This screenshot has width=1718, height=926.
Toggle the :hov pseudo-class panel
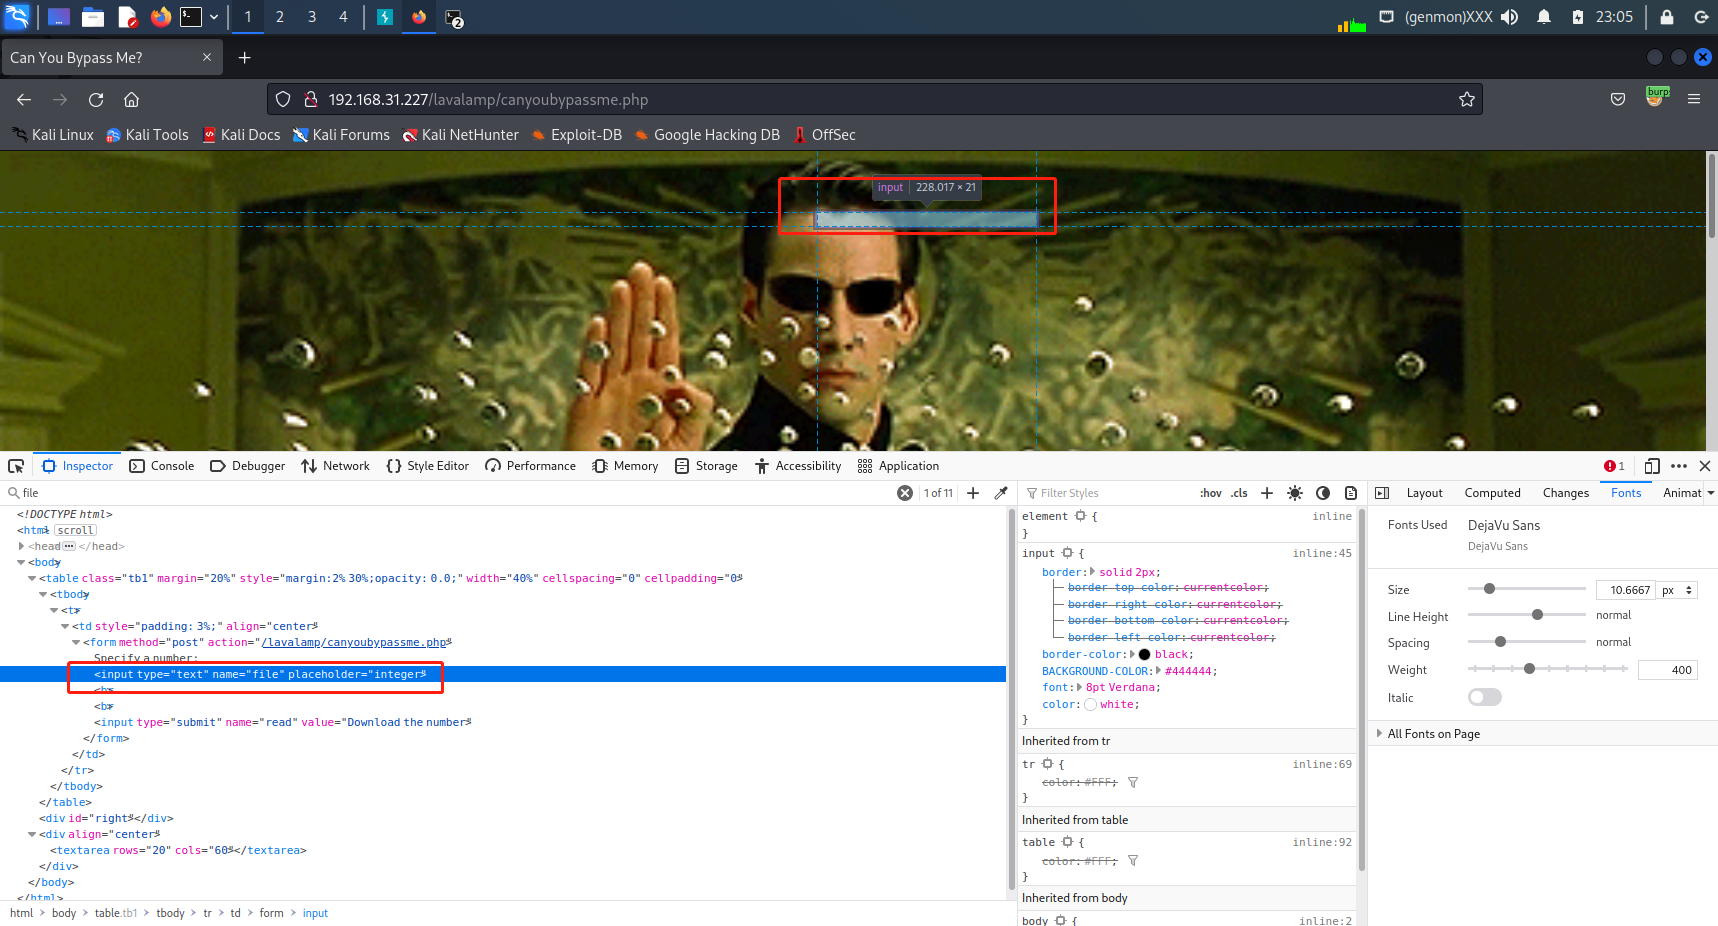[1210, 492]
